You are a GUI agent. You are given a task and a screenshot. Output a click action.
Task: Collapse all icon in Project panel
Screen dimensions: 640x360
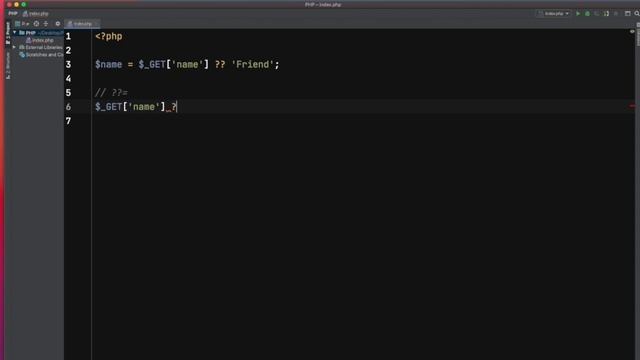[46, 24]
